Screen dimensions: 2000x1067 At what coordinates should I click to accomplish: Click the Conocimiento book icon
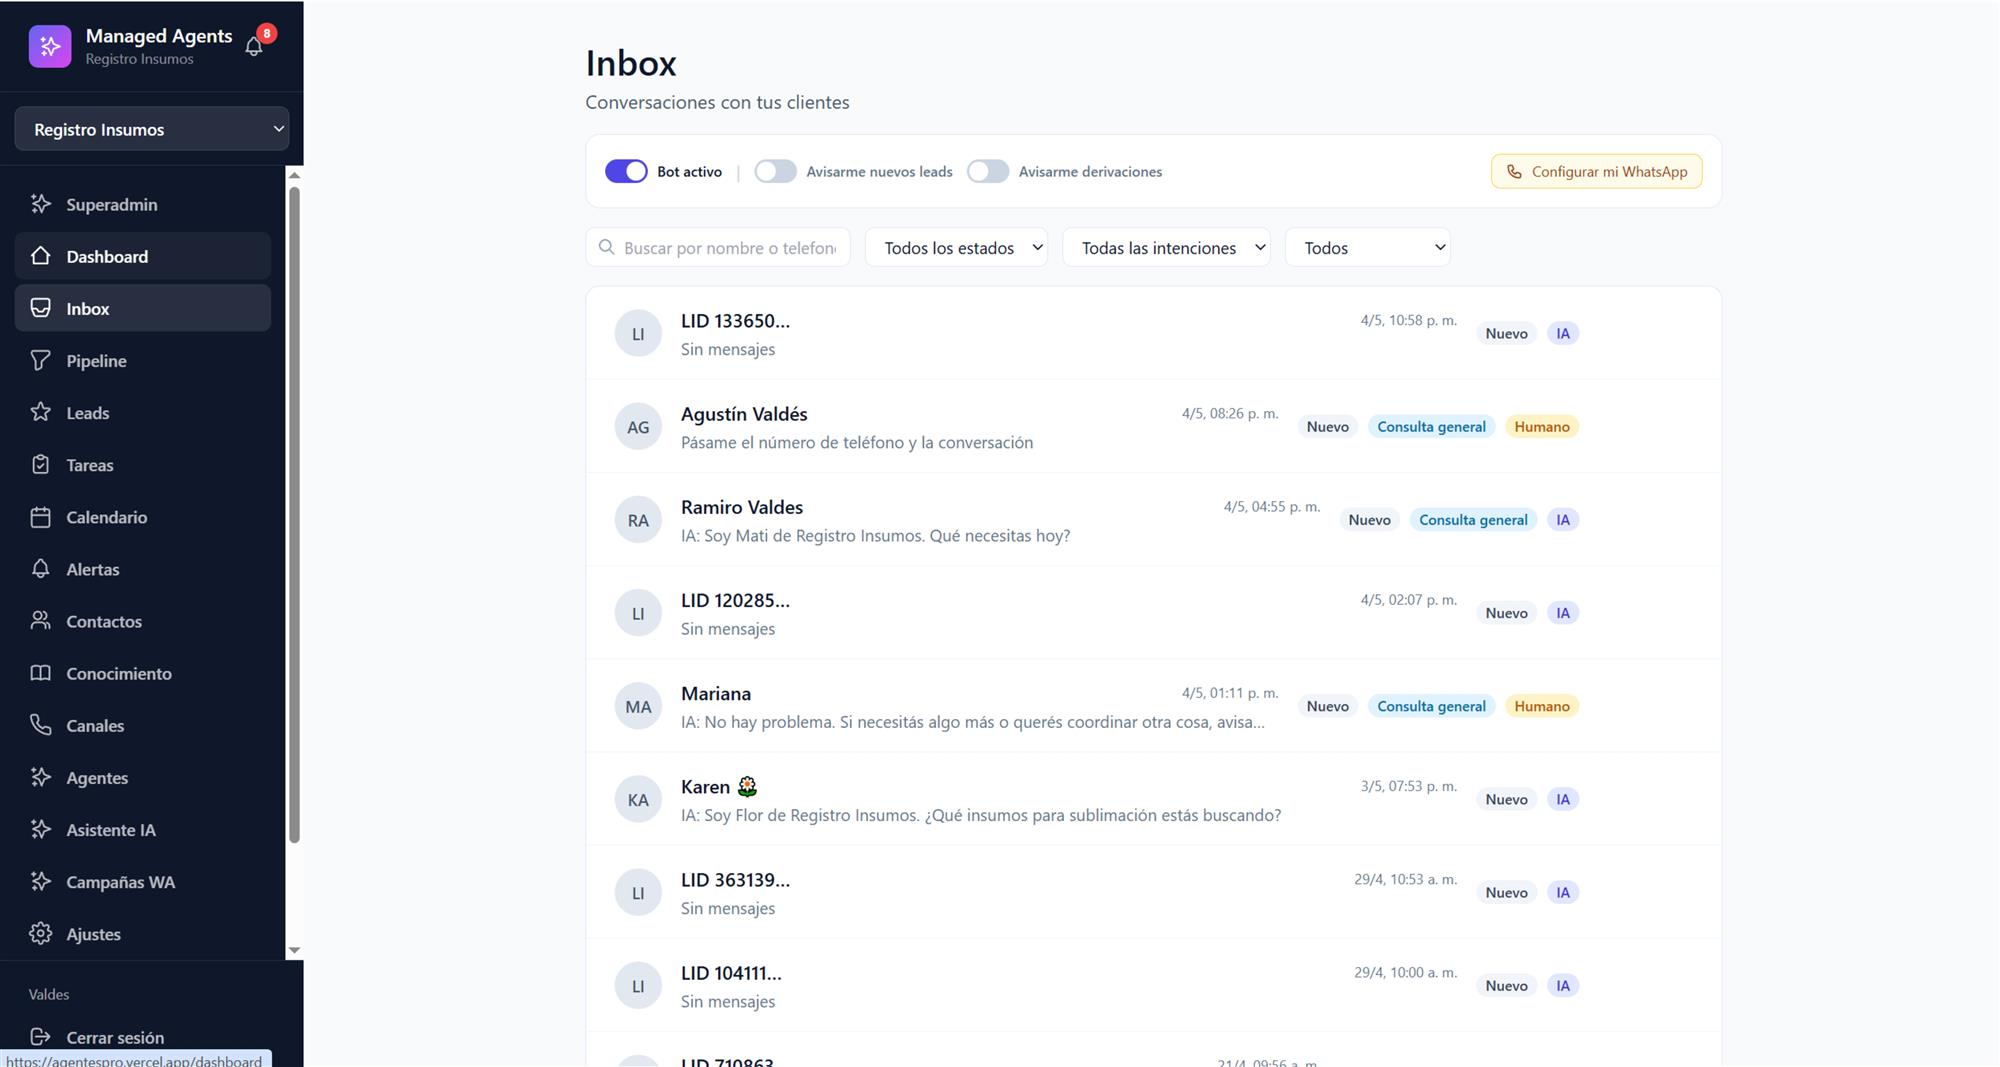pyautogui.click(x=41, y=673)
